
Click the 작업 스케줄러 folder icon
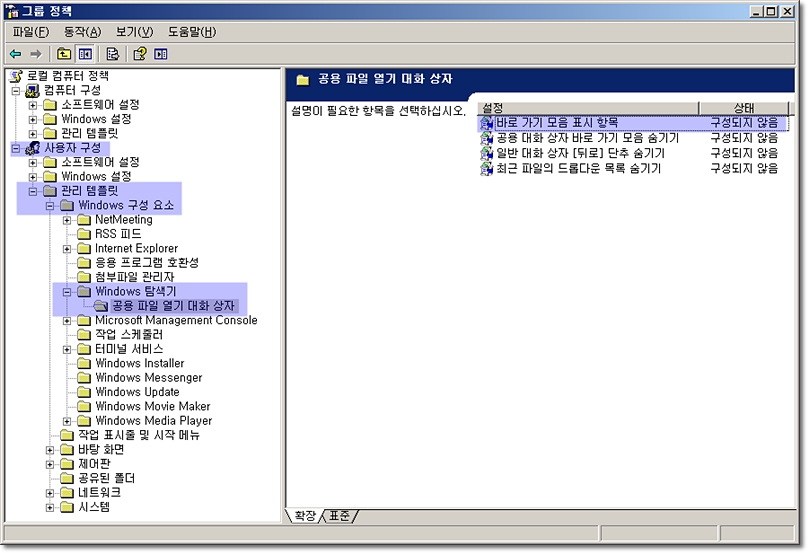[83, 334]
